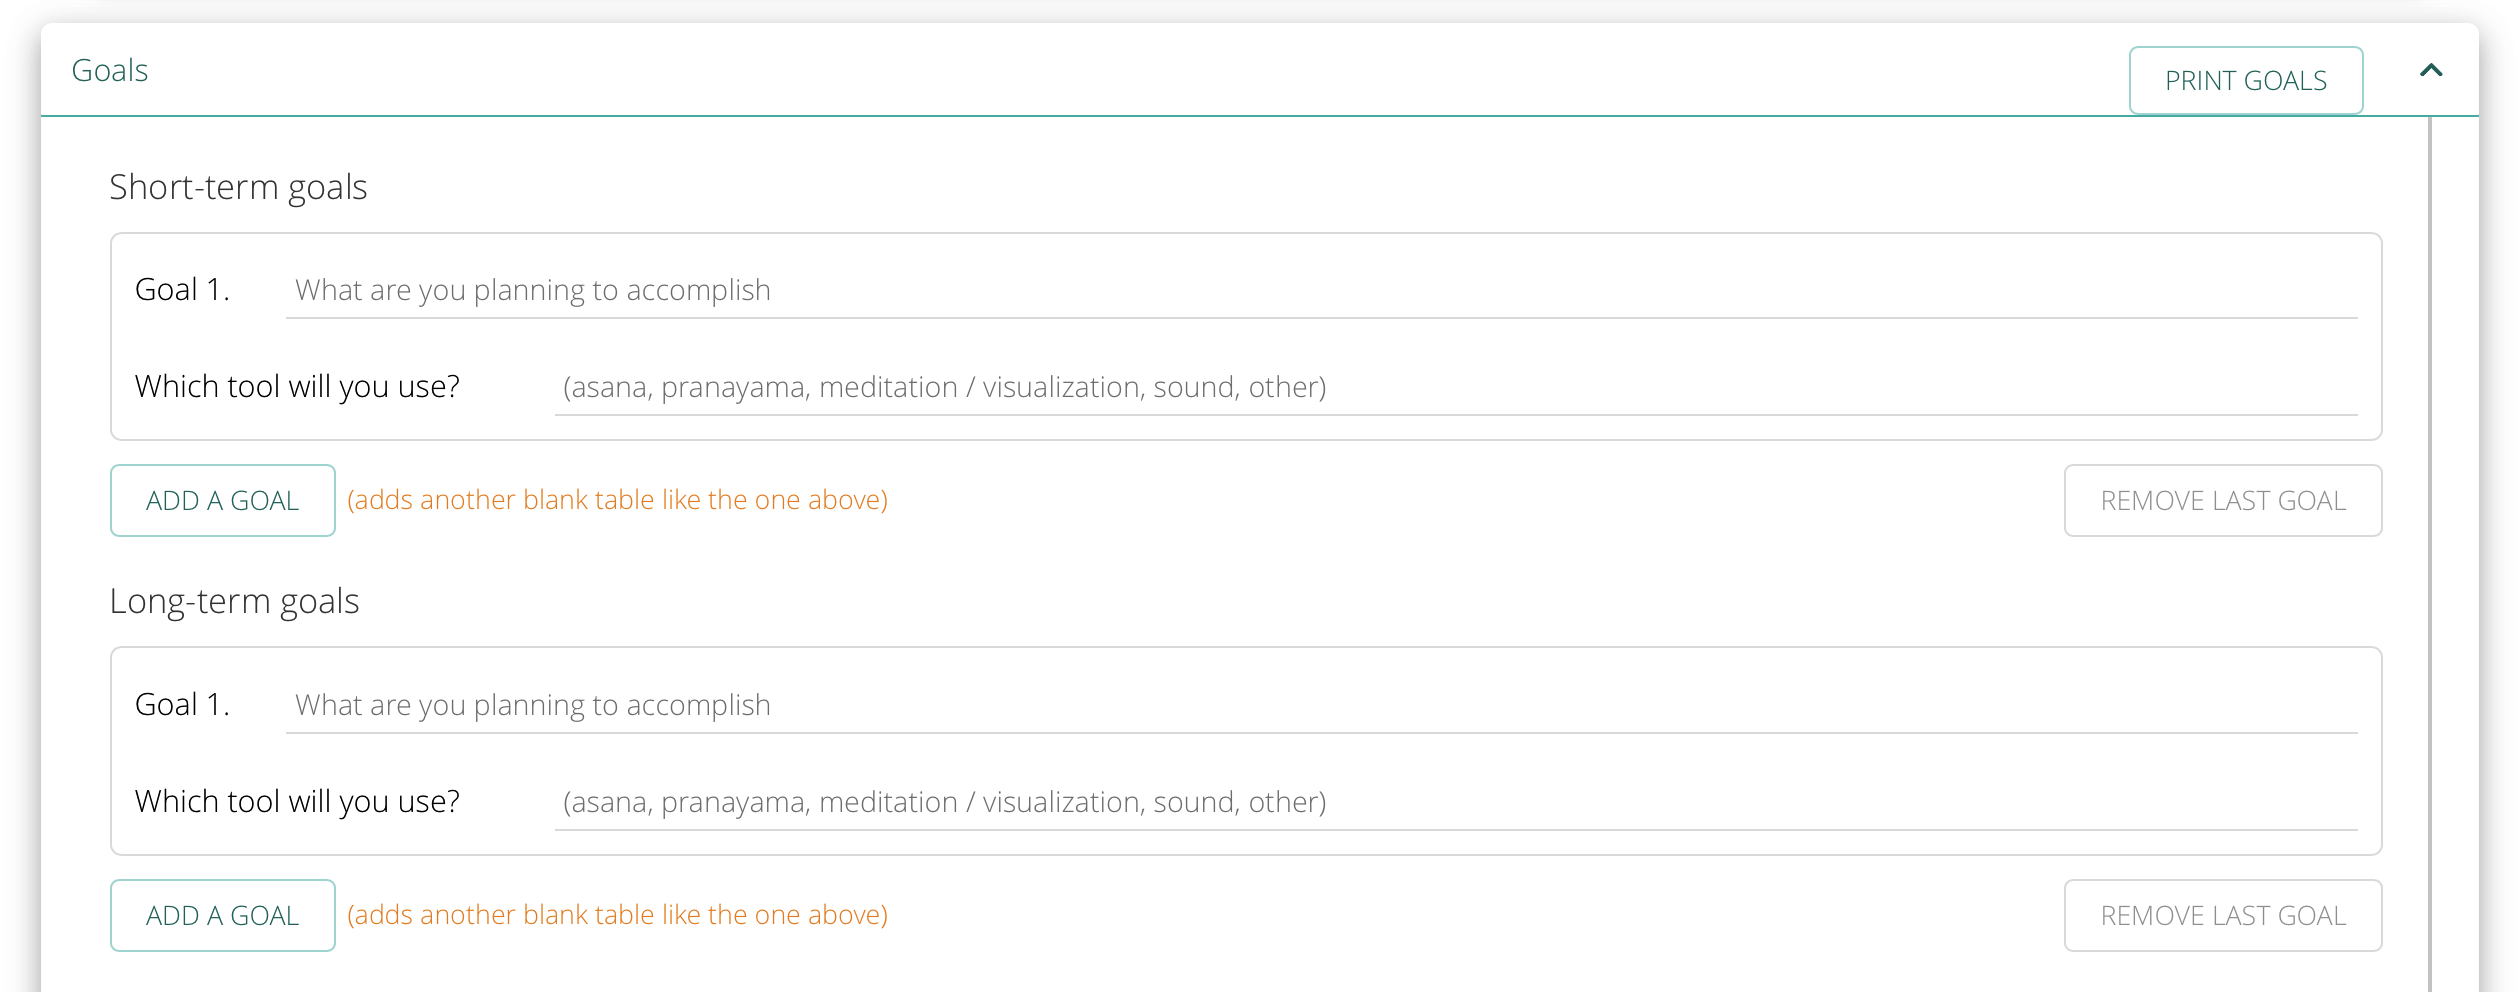Click the short-term Goal 1 label
The width and height of the screenshot is (2518, 992).
tap(183, 290)
